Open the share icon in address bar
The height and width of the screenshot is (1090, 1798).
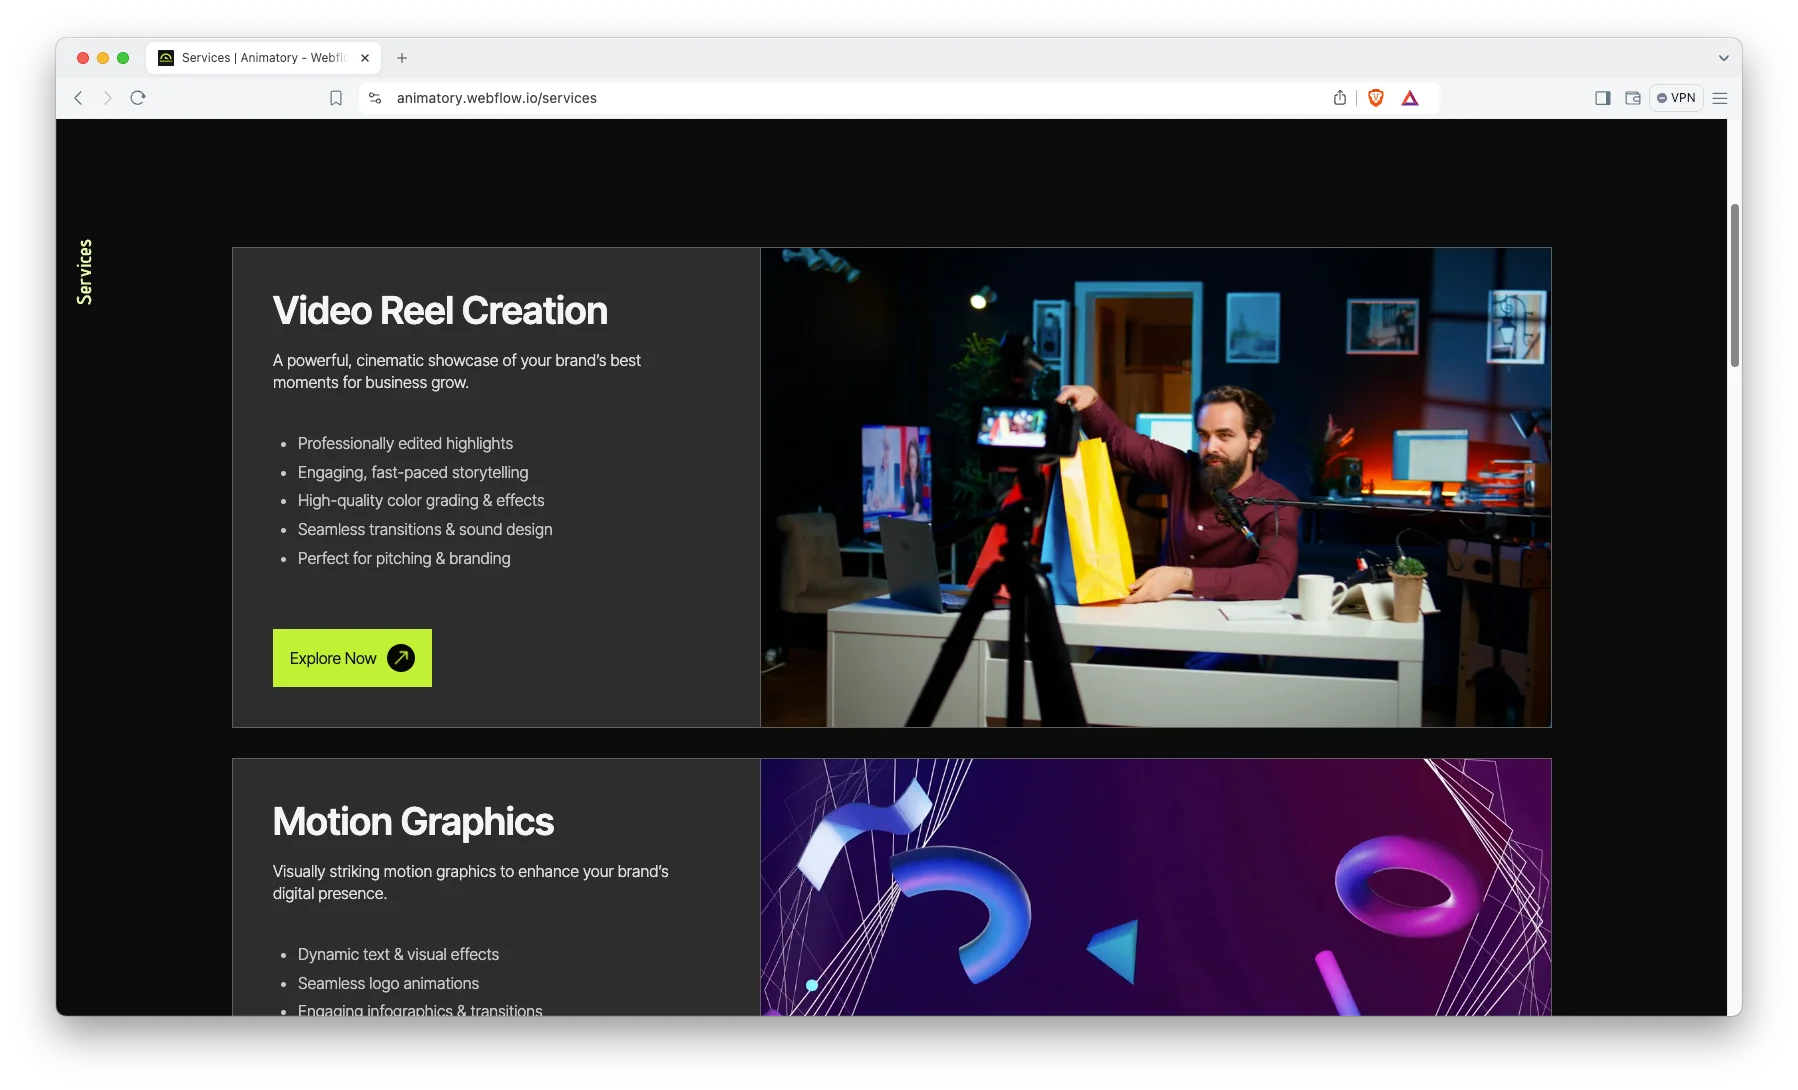click(1340, 98)
